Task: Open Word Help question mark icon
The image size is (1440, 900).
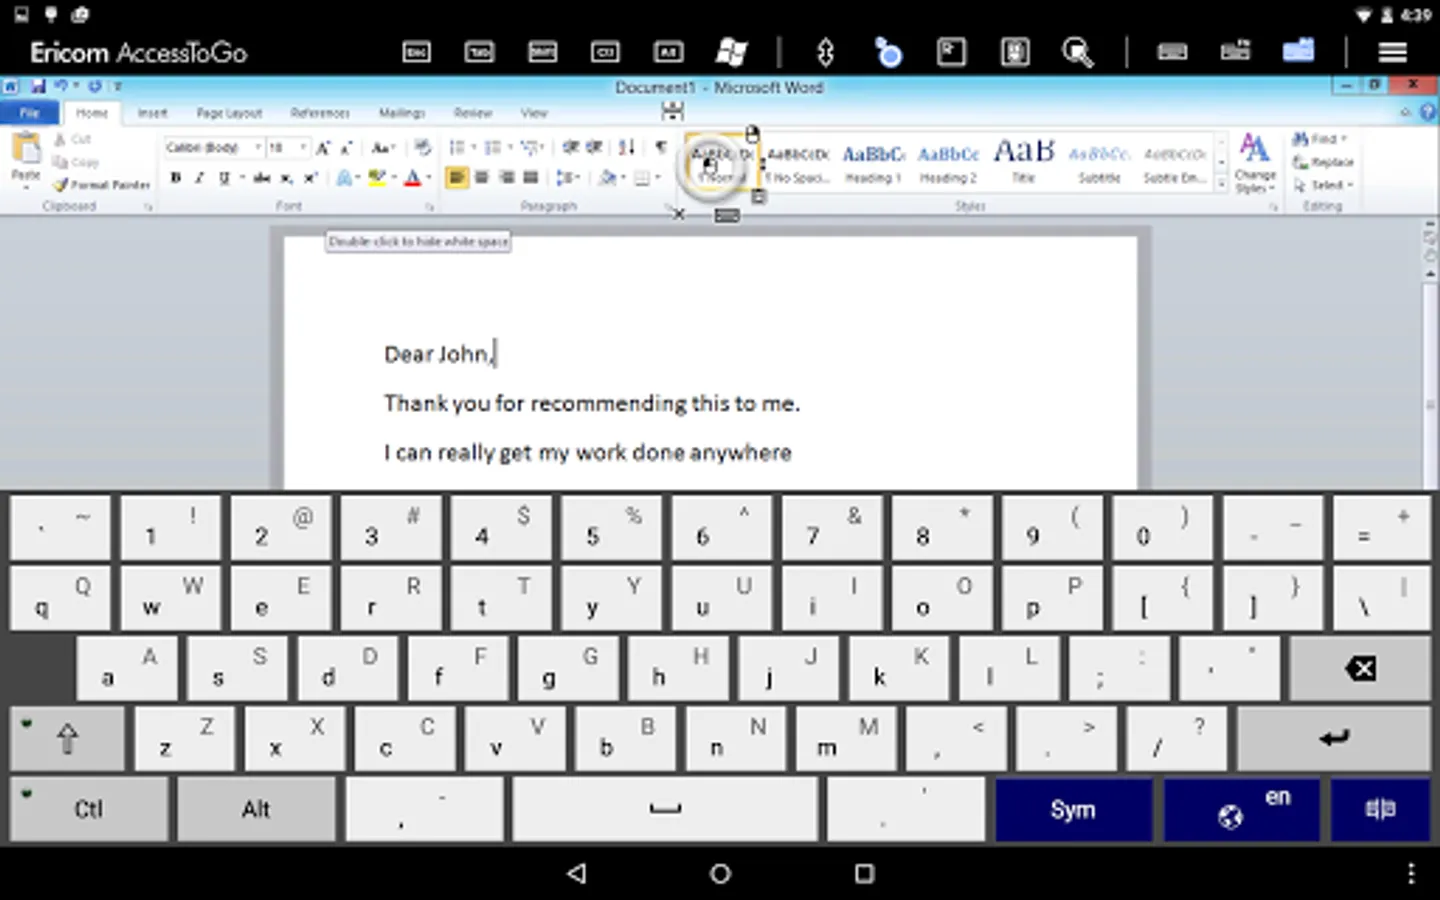Action: [x=1429, y=112]
